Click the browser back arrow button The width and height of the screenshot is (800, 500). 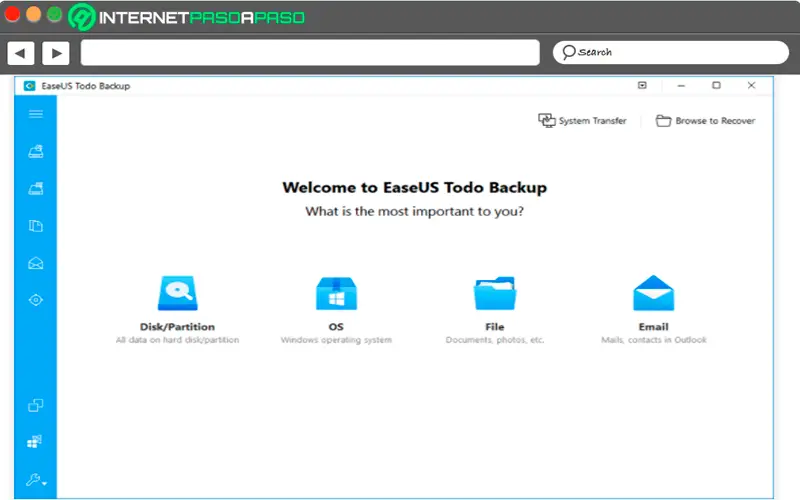click(x=20, y=53)
